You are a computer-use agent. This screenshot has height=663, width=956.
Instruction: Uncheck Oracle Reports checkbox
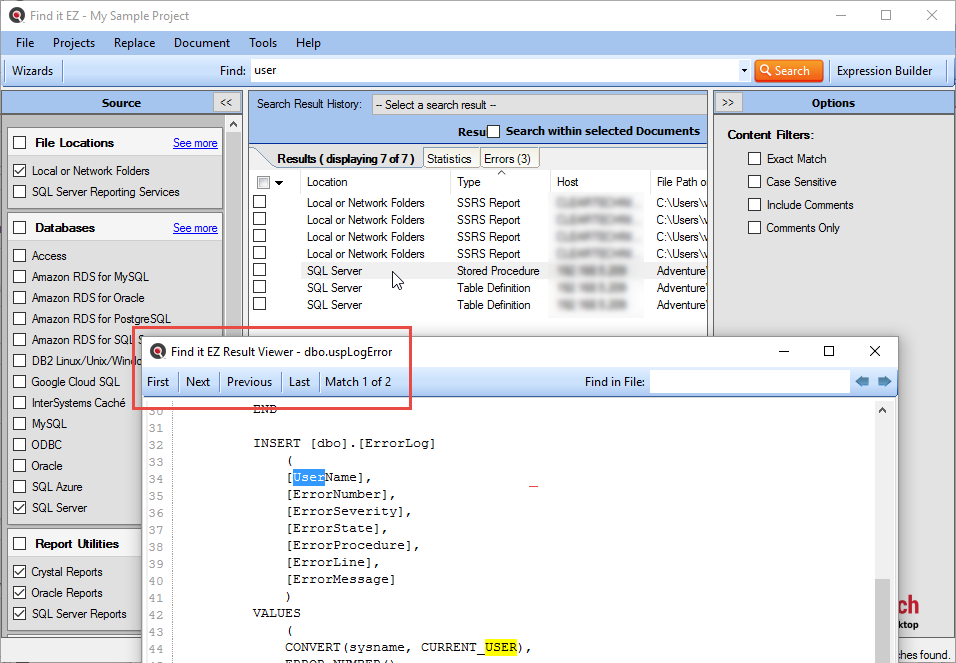[x=20, y=593]
